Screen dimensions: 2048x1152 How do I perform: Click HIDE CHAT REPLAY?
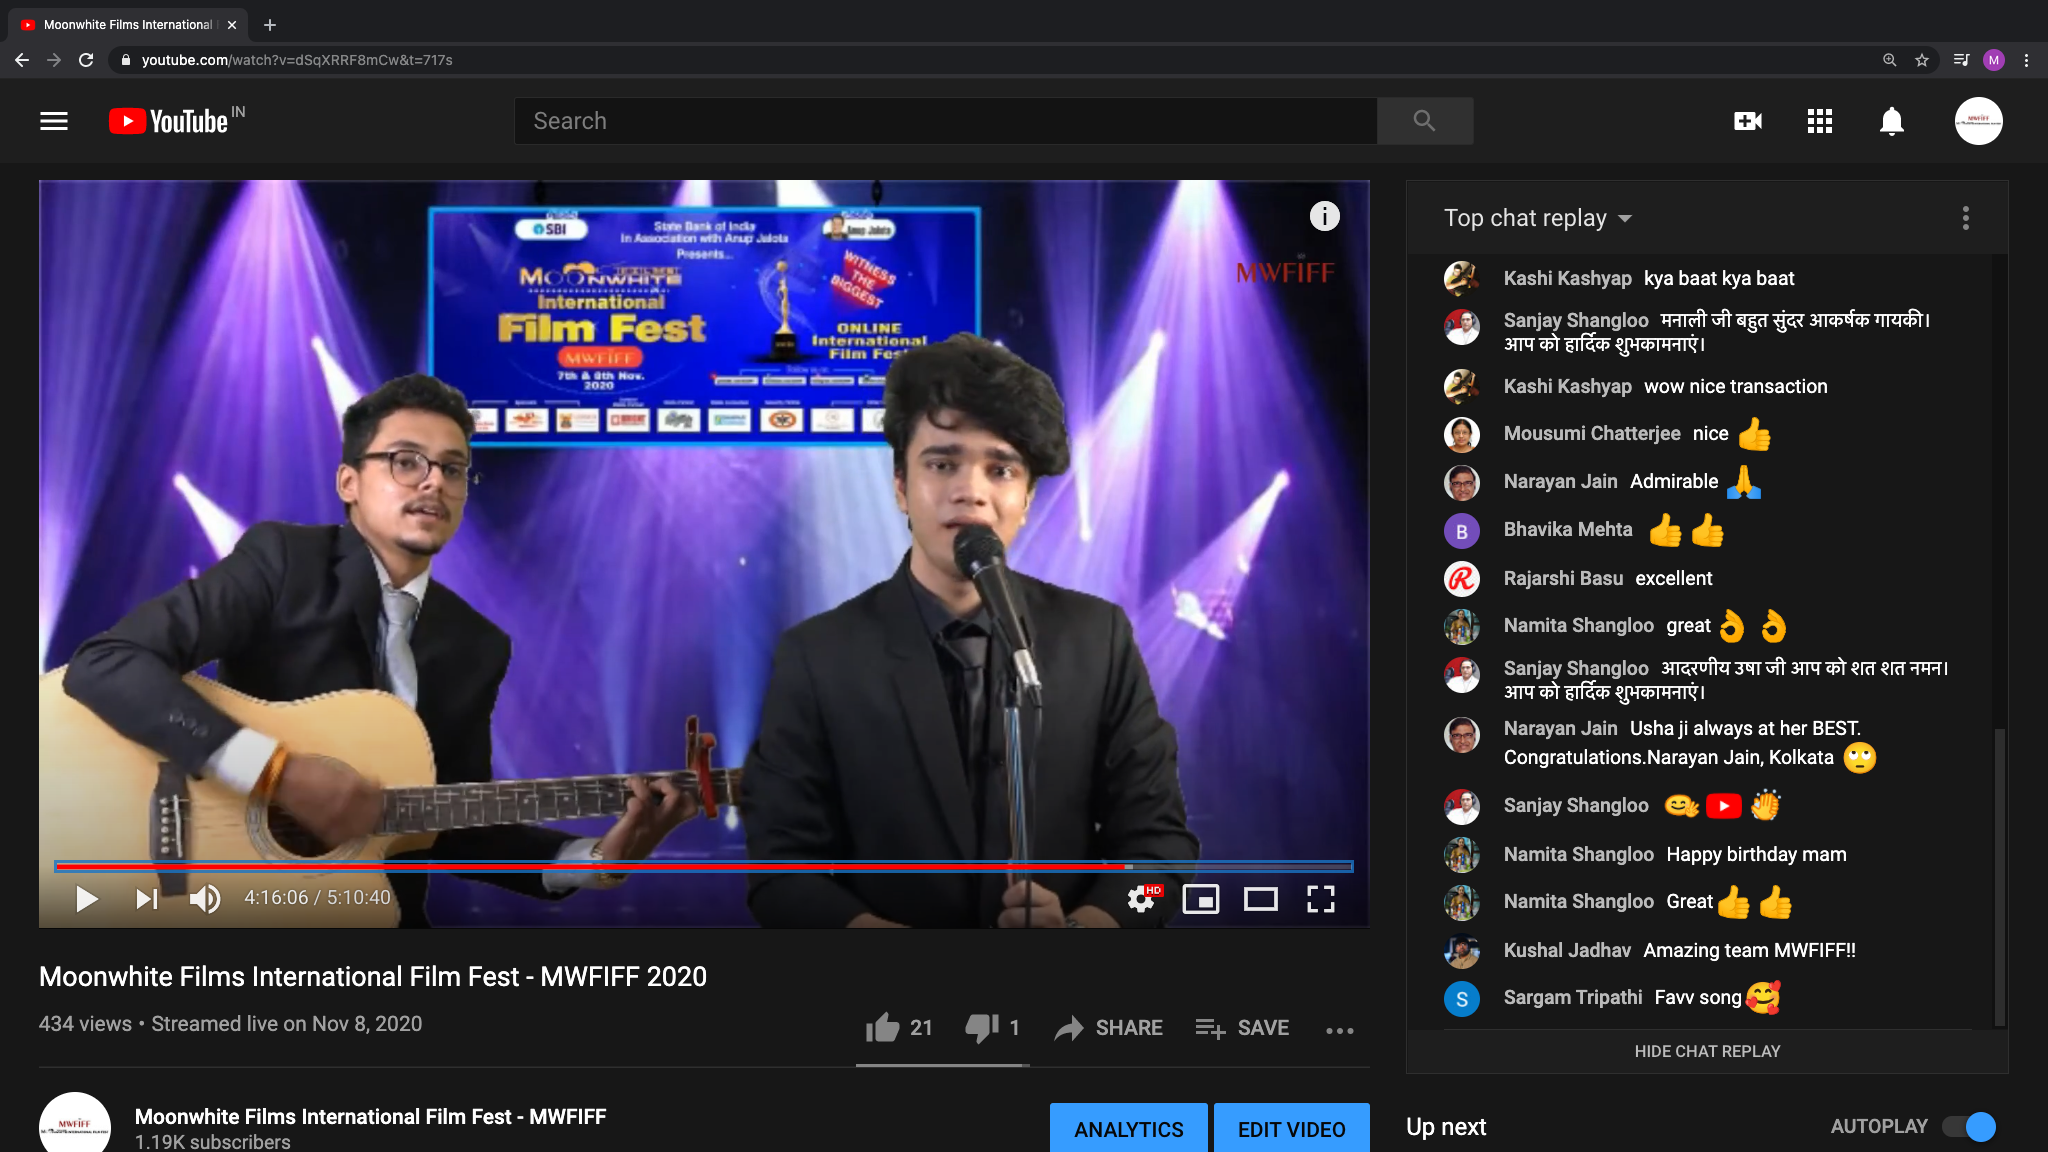[1707, 1051]
